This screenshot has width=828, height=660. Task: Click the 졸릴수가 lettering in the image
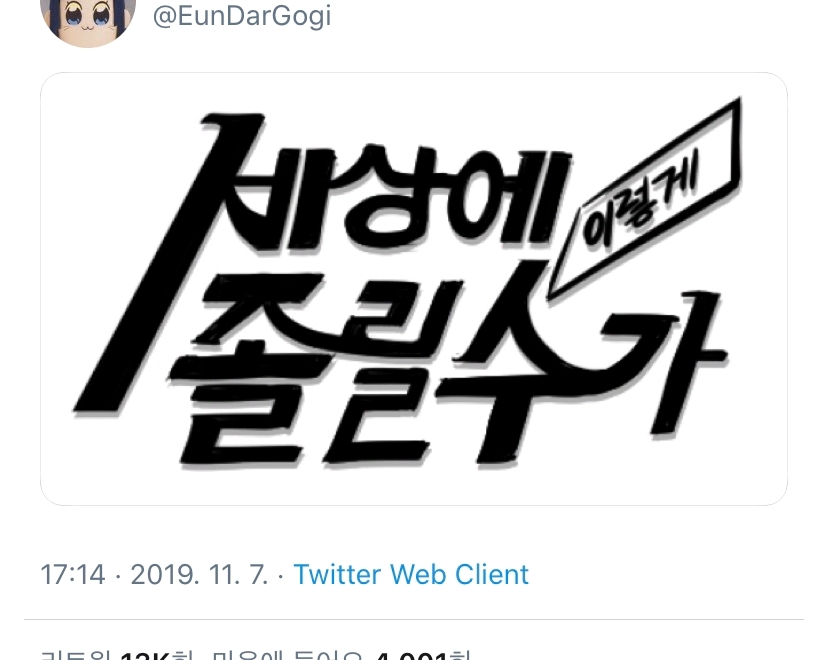(x=449, y=370)
